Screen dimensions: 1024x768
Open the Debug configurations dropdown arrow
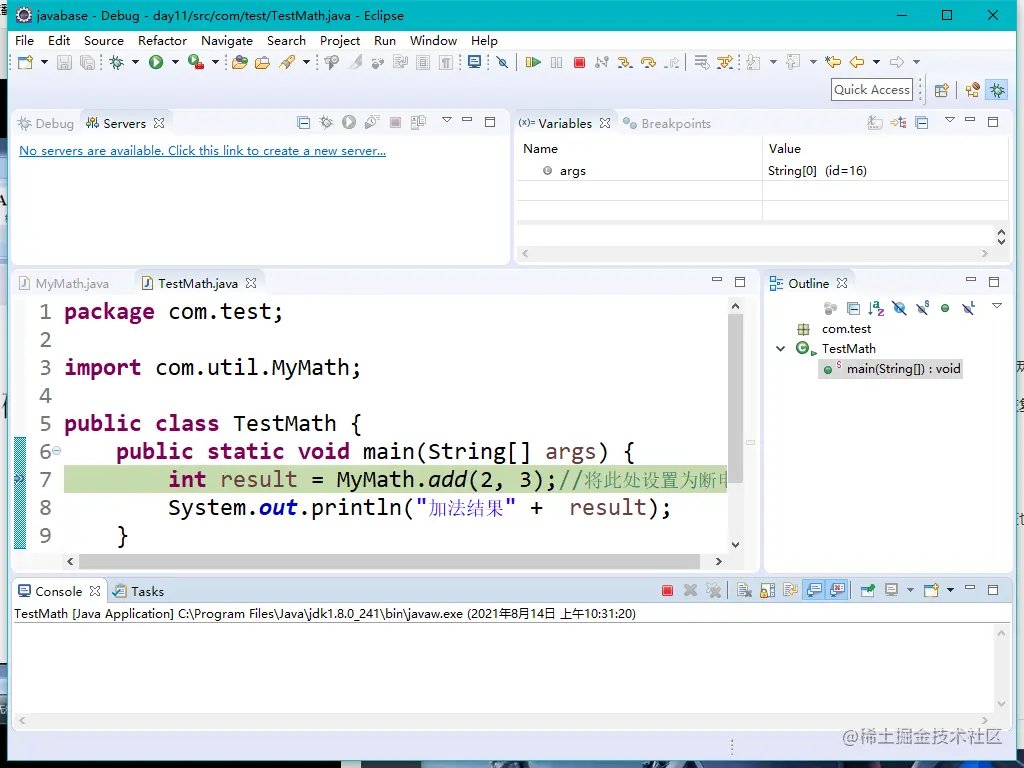[135, 62]
